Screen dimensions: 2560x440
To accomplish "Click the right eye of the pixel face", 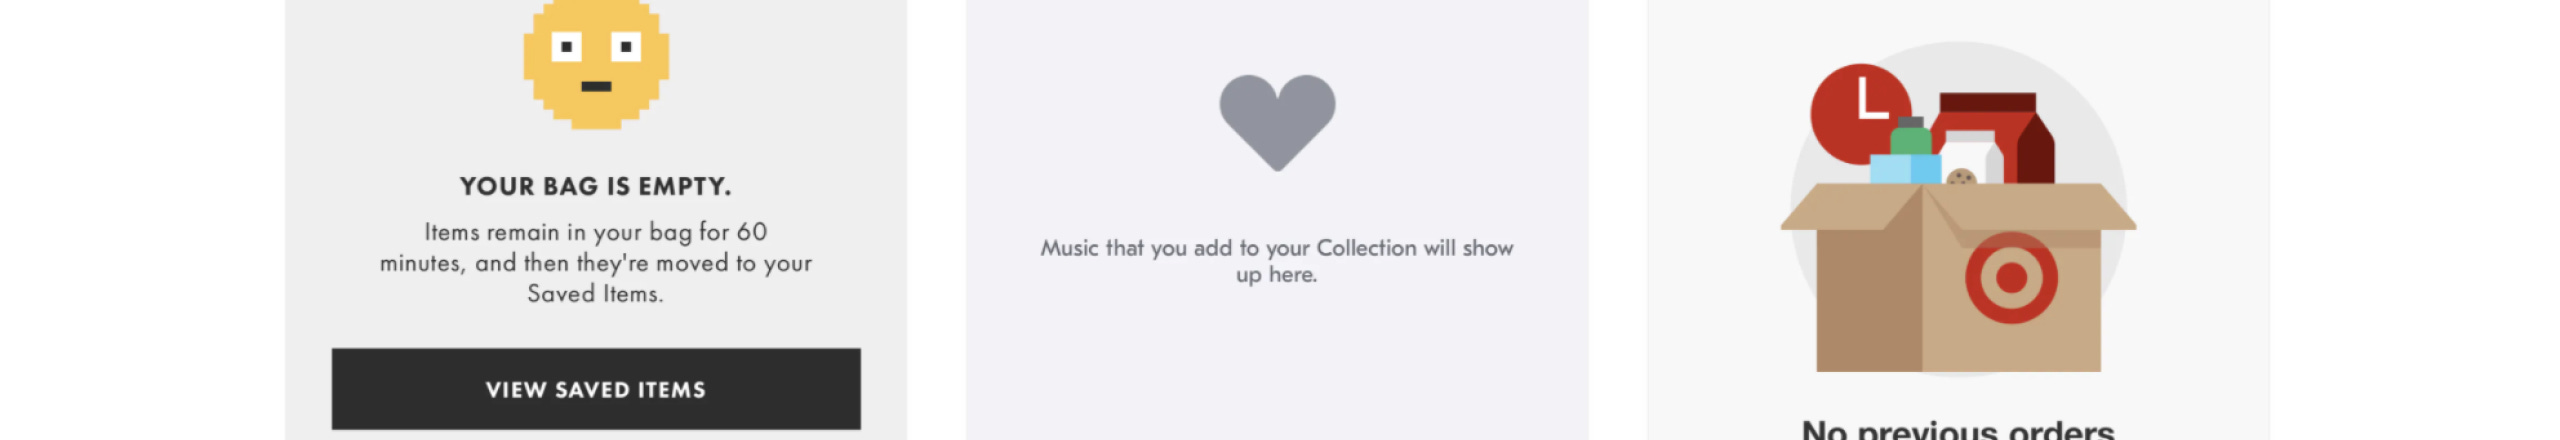I will click(x=626, y=46).
